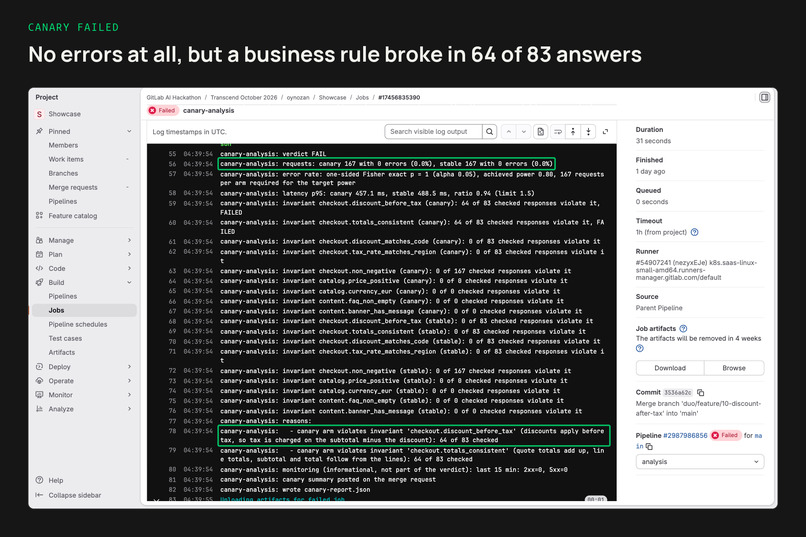
Task: Expand the Code section chevron
Action: tap(129, 268)
